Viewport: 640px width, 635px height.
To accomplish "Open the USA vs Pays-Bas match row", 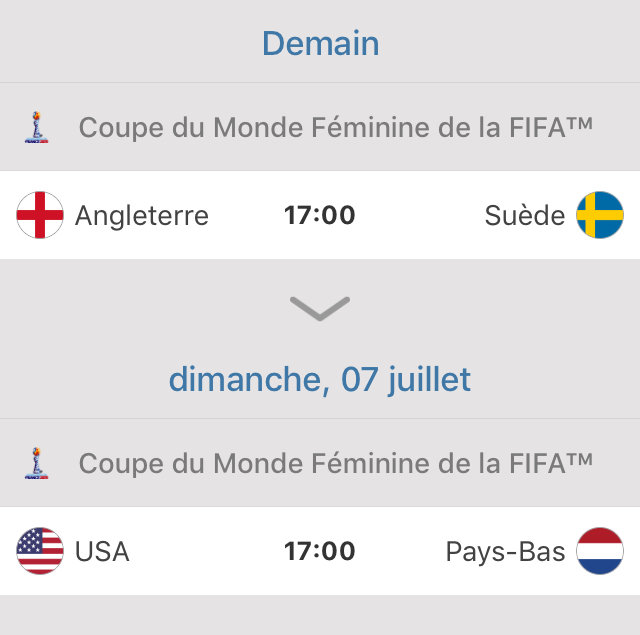I will tap(400, 551).
